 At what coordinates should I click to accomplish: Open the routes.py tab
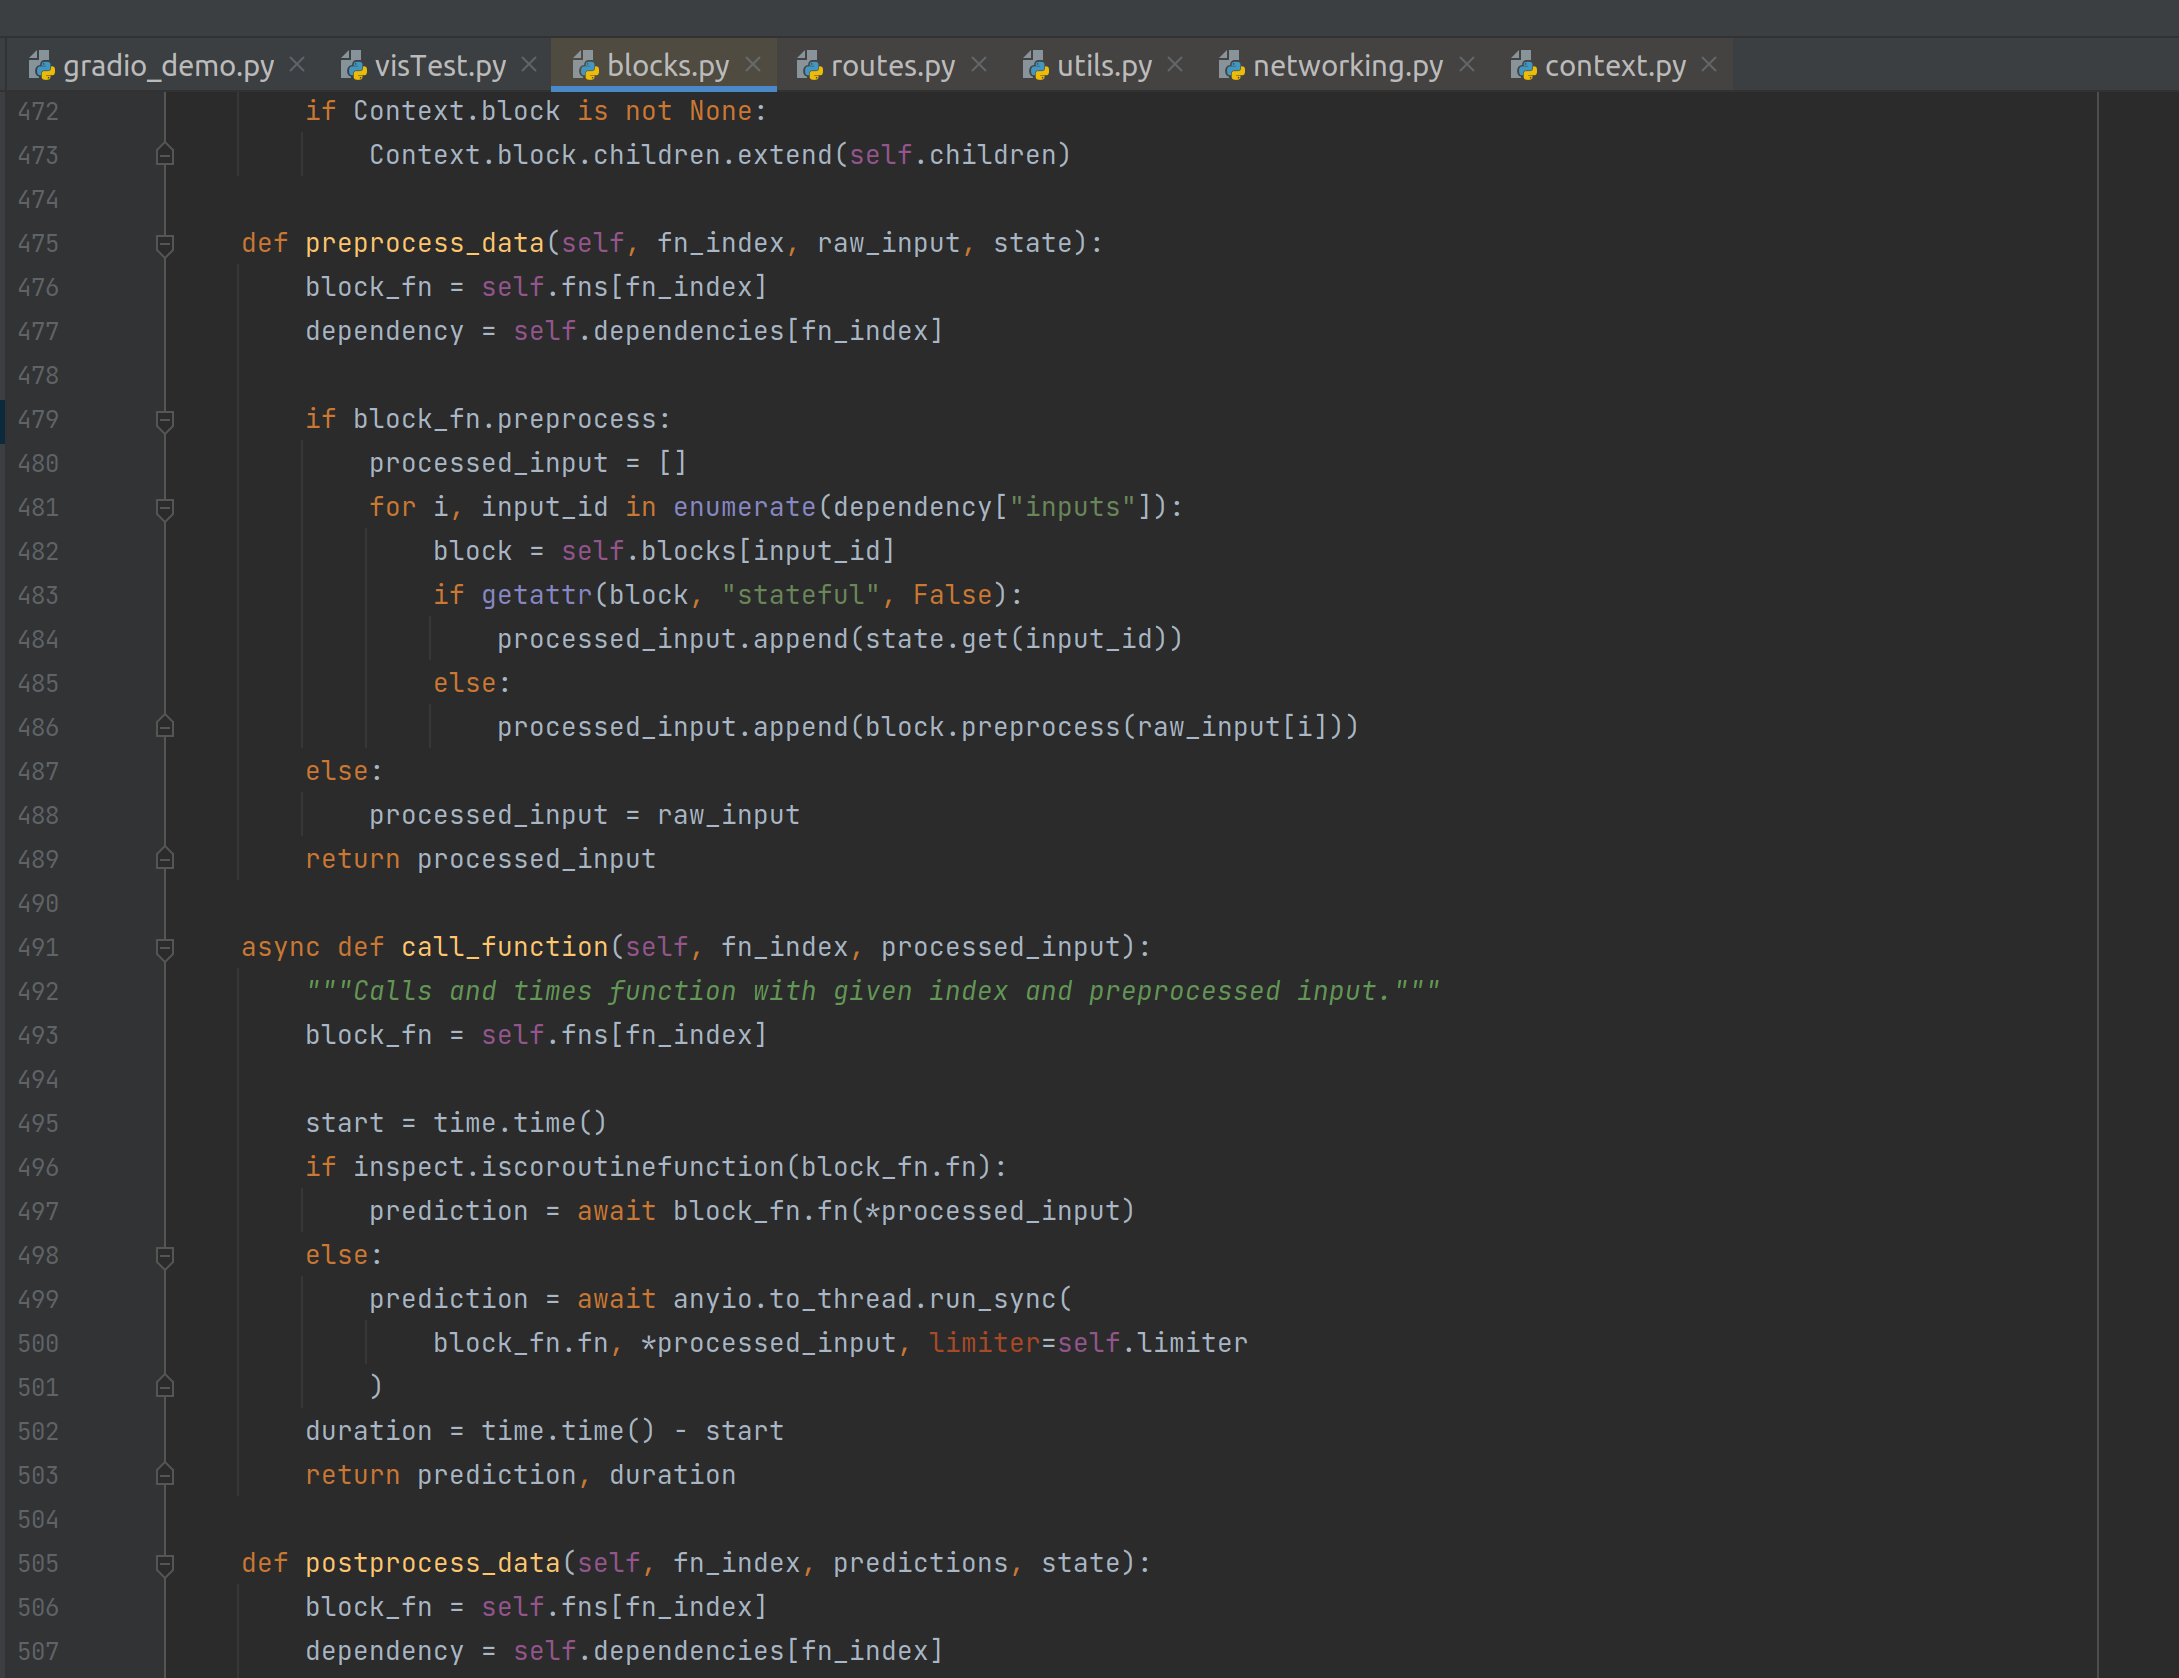[893, 66]
